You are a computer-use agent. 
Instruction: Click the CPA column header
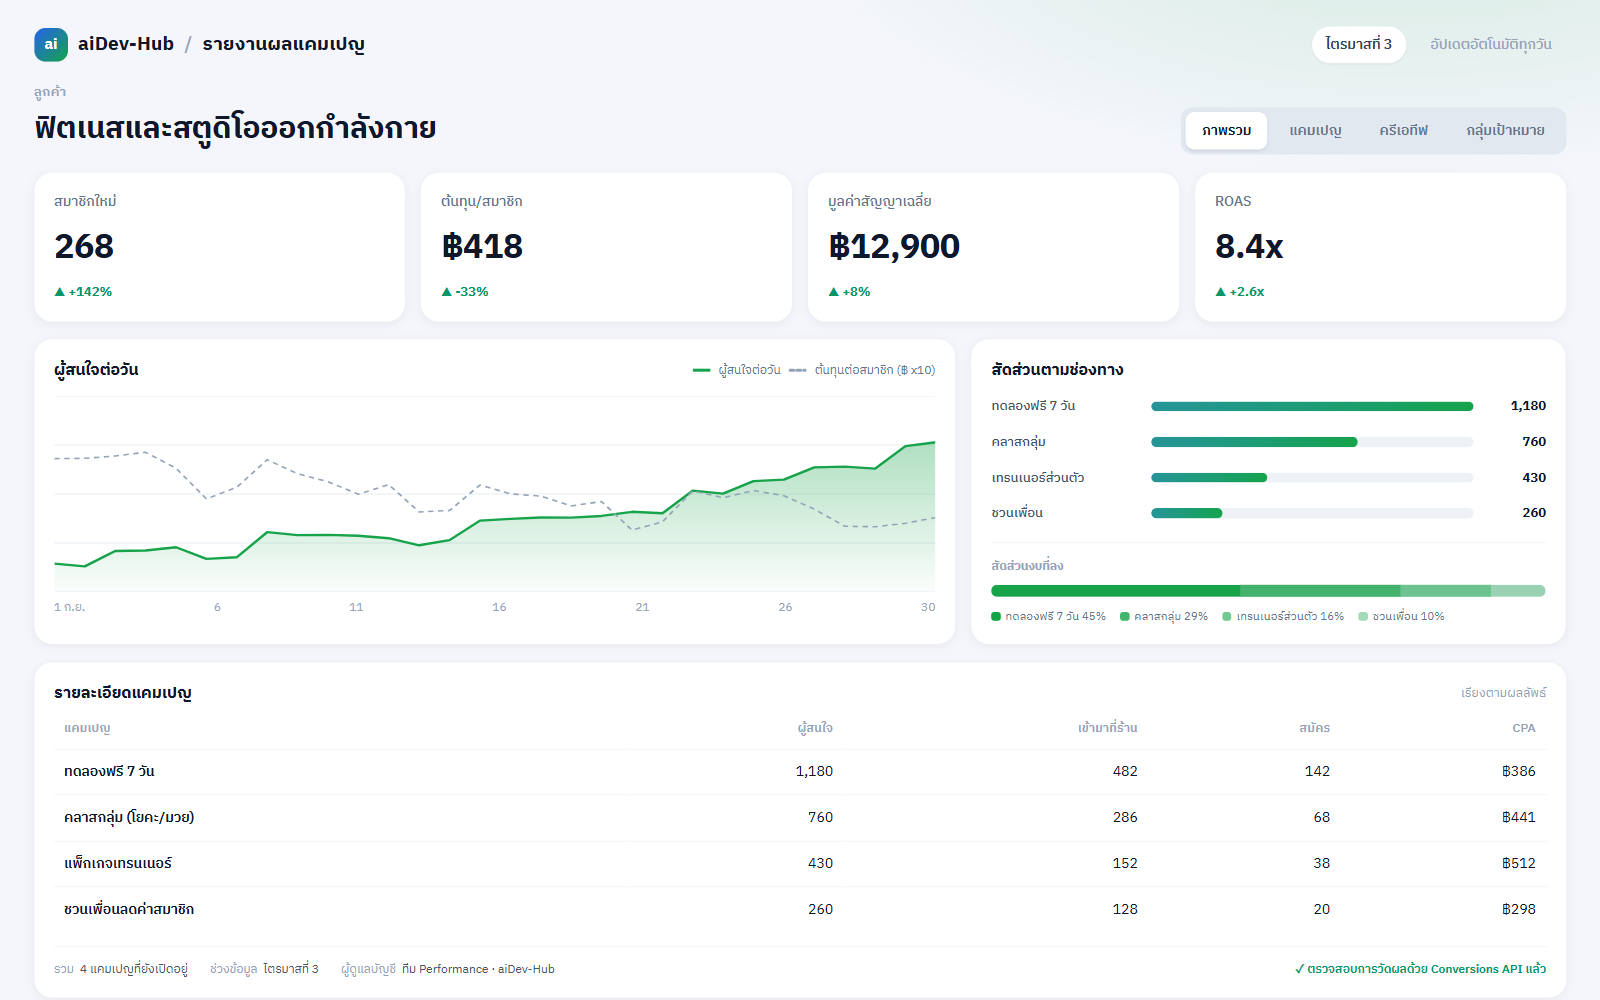click(1524, 728)
